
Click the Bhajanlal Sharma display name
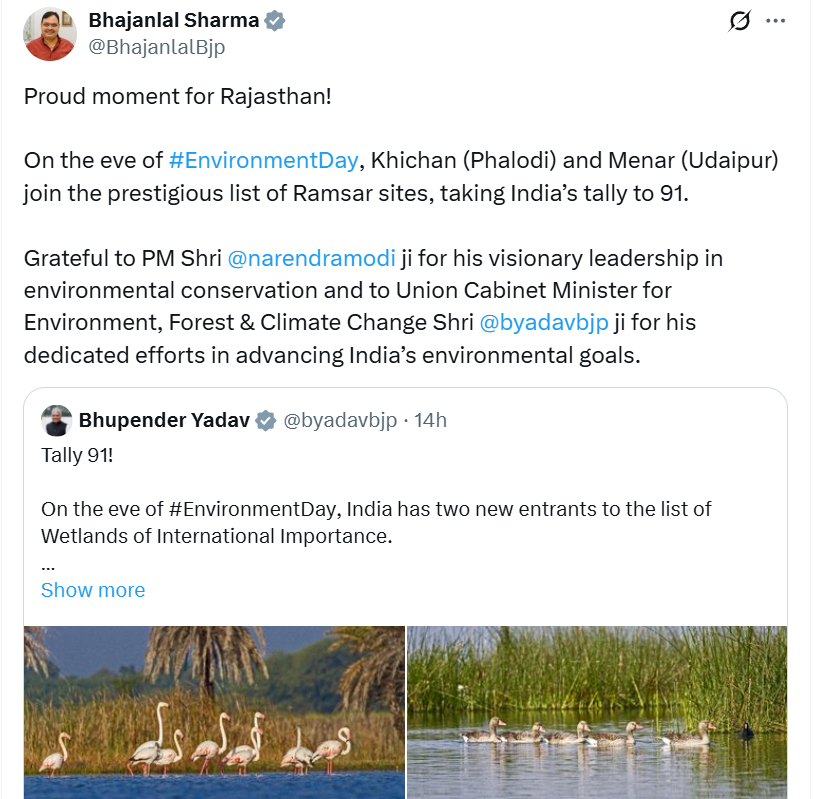pos(174,20)
